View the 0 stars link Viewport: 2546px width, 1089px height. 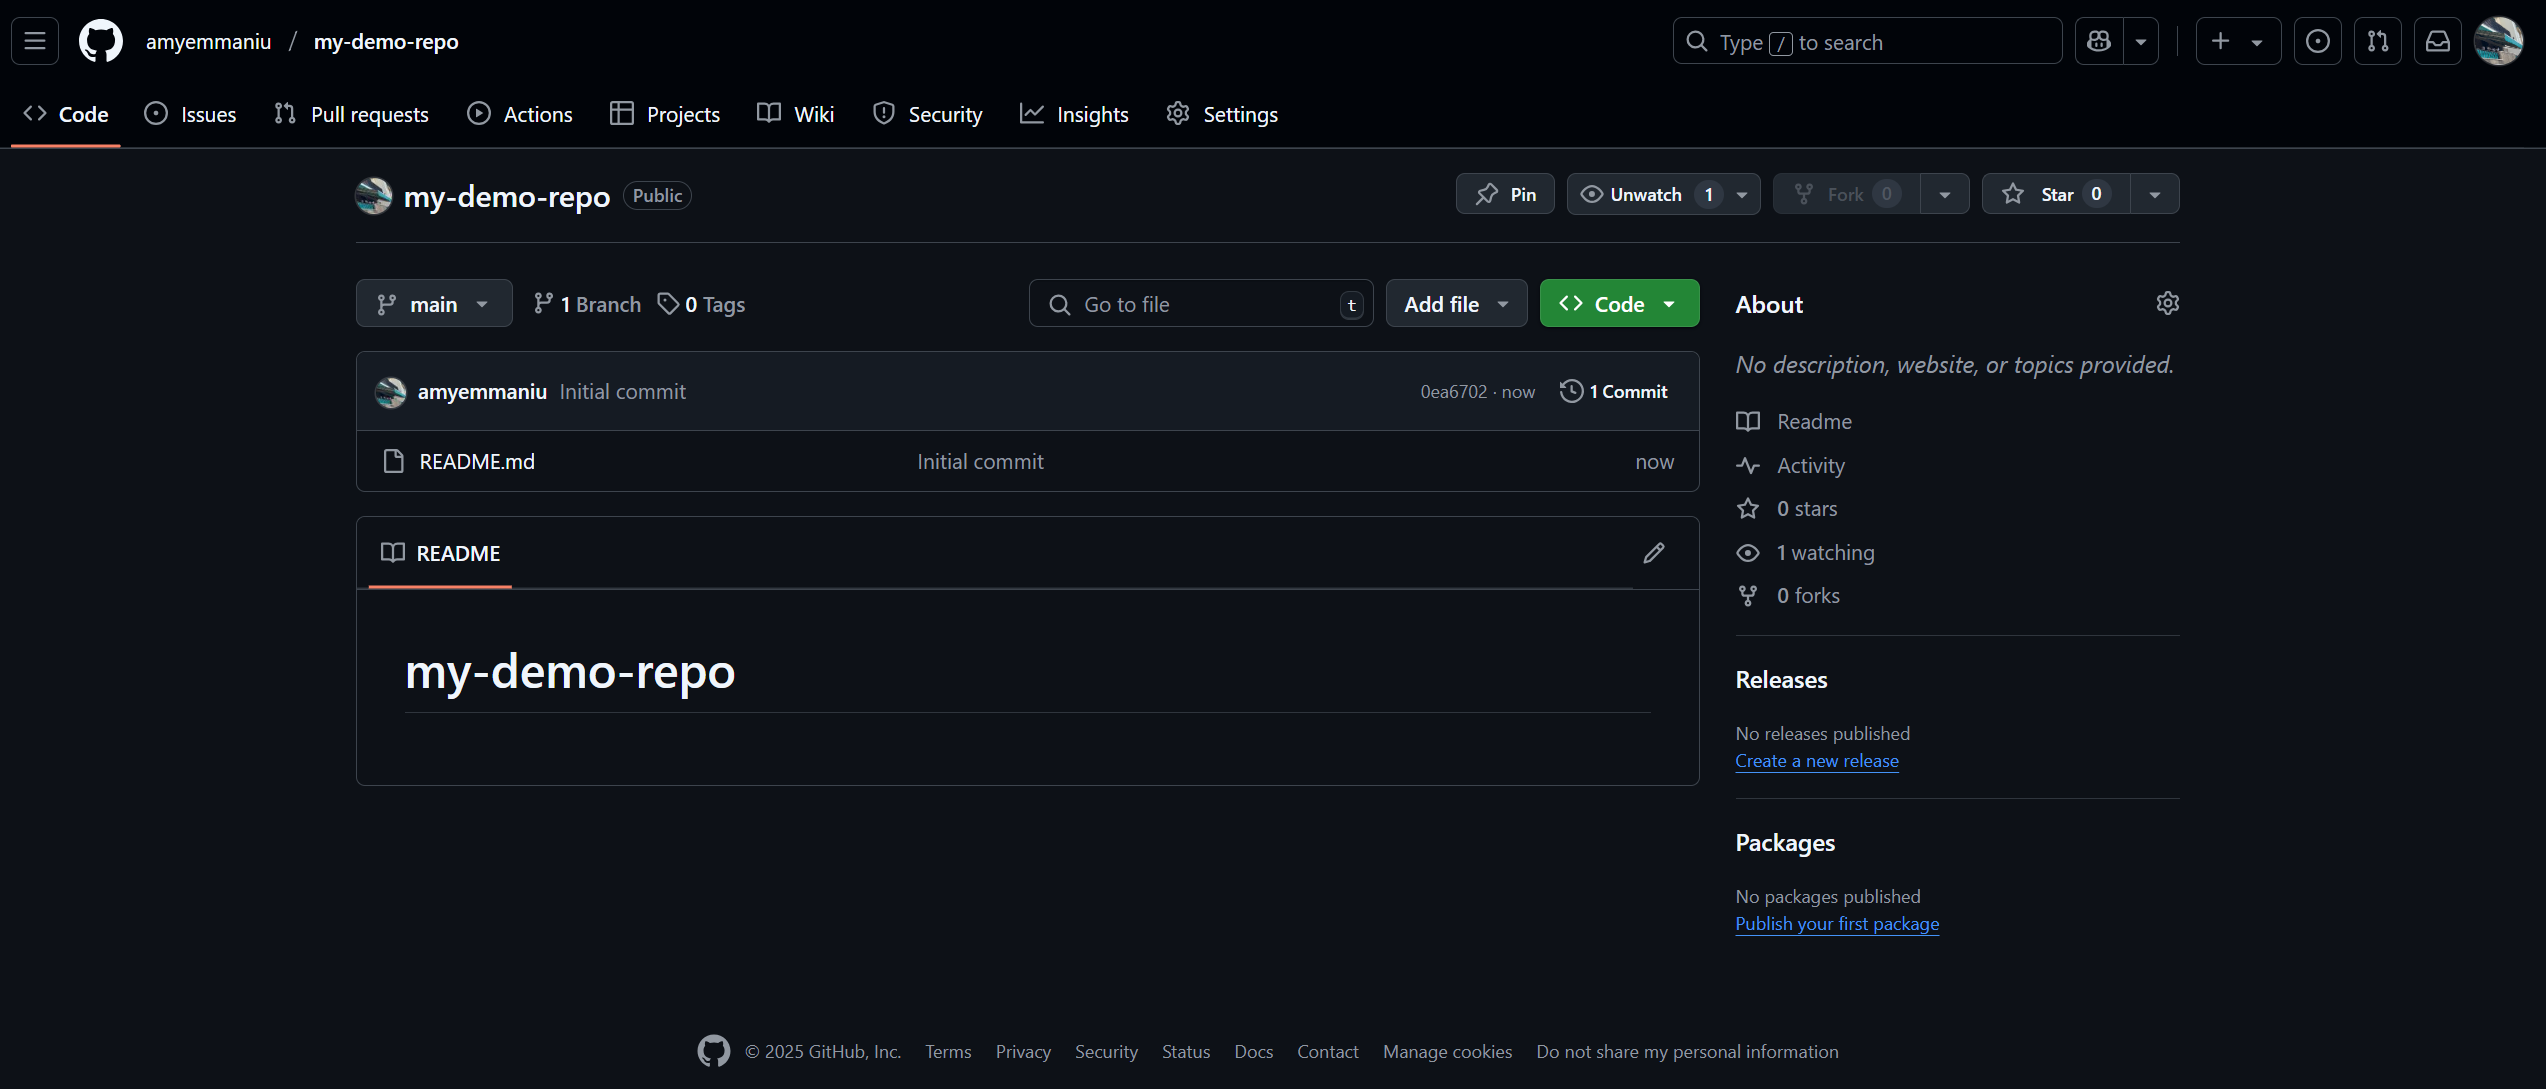pyautogui.click(x=1787, y=509)
